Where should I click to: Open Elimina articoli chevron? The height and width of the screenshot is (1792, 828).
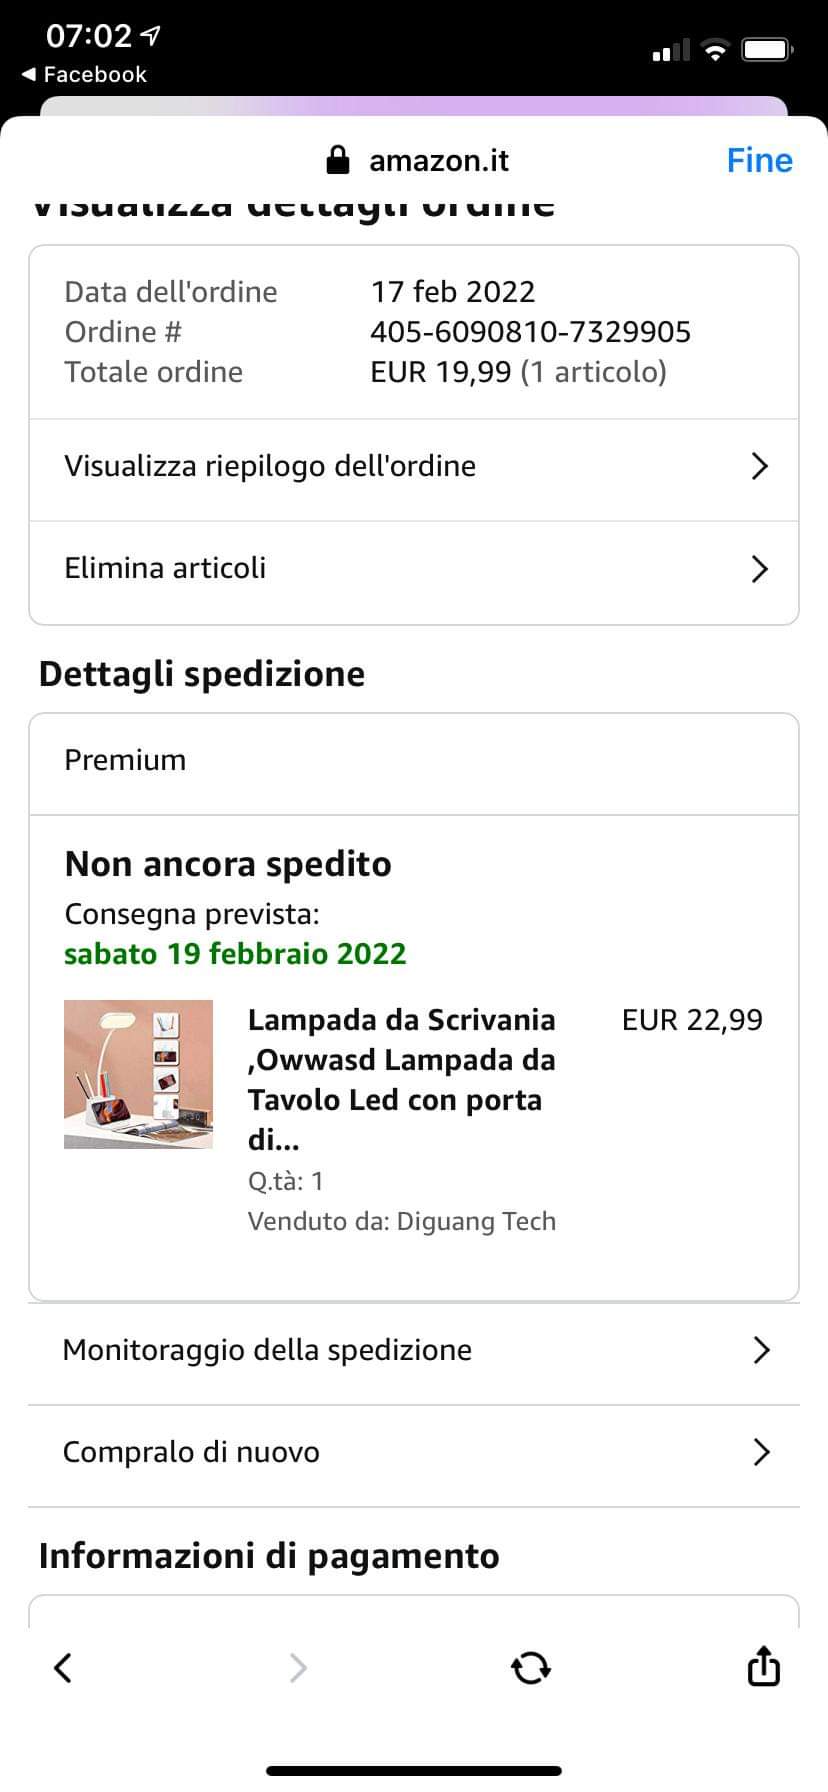point(760,569)
